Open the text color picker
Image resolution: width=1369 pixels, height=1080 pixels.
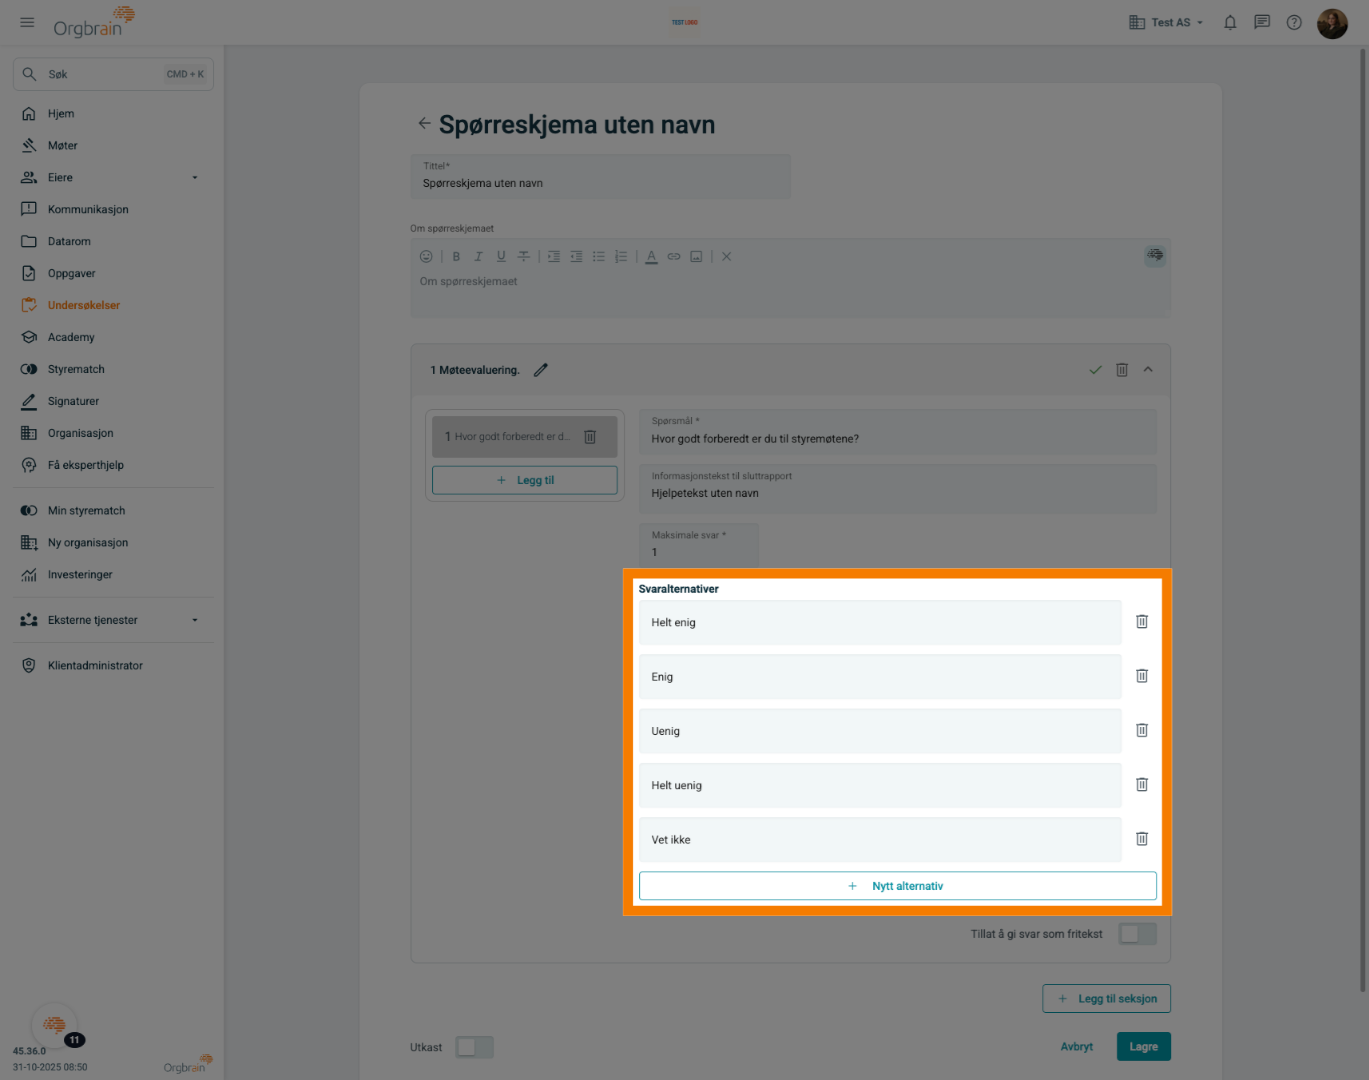651,257
